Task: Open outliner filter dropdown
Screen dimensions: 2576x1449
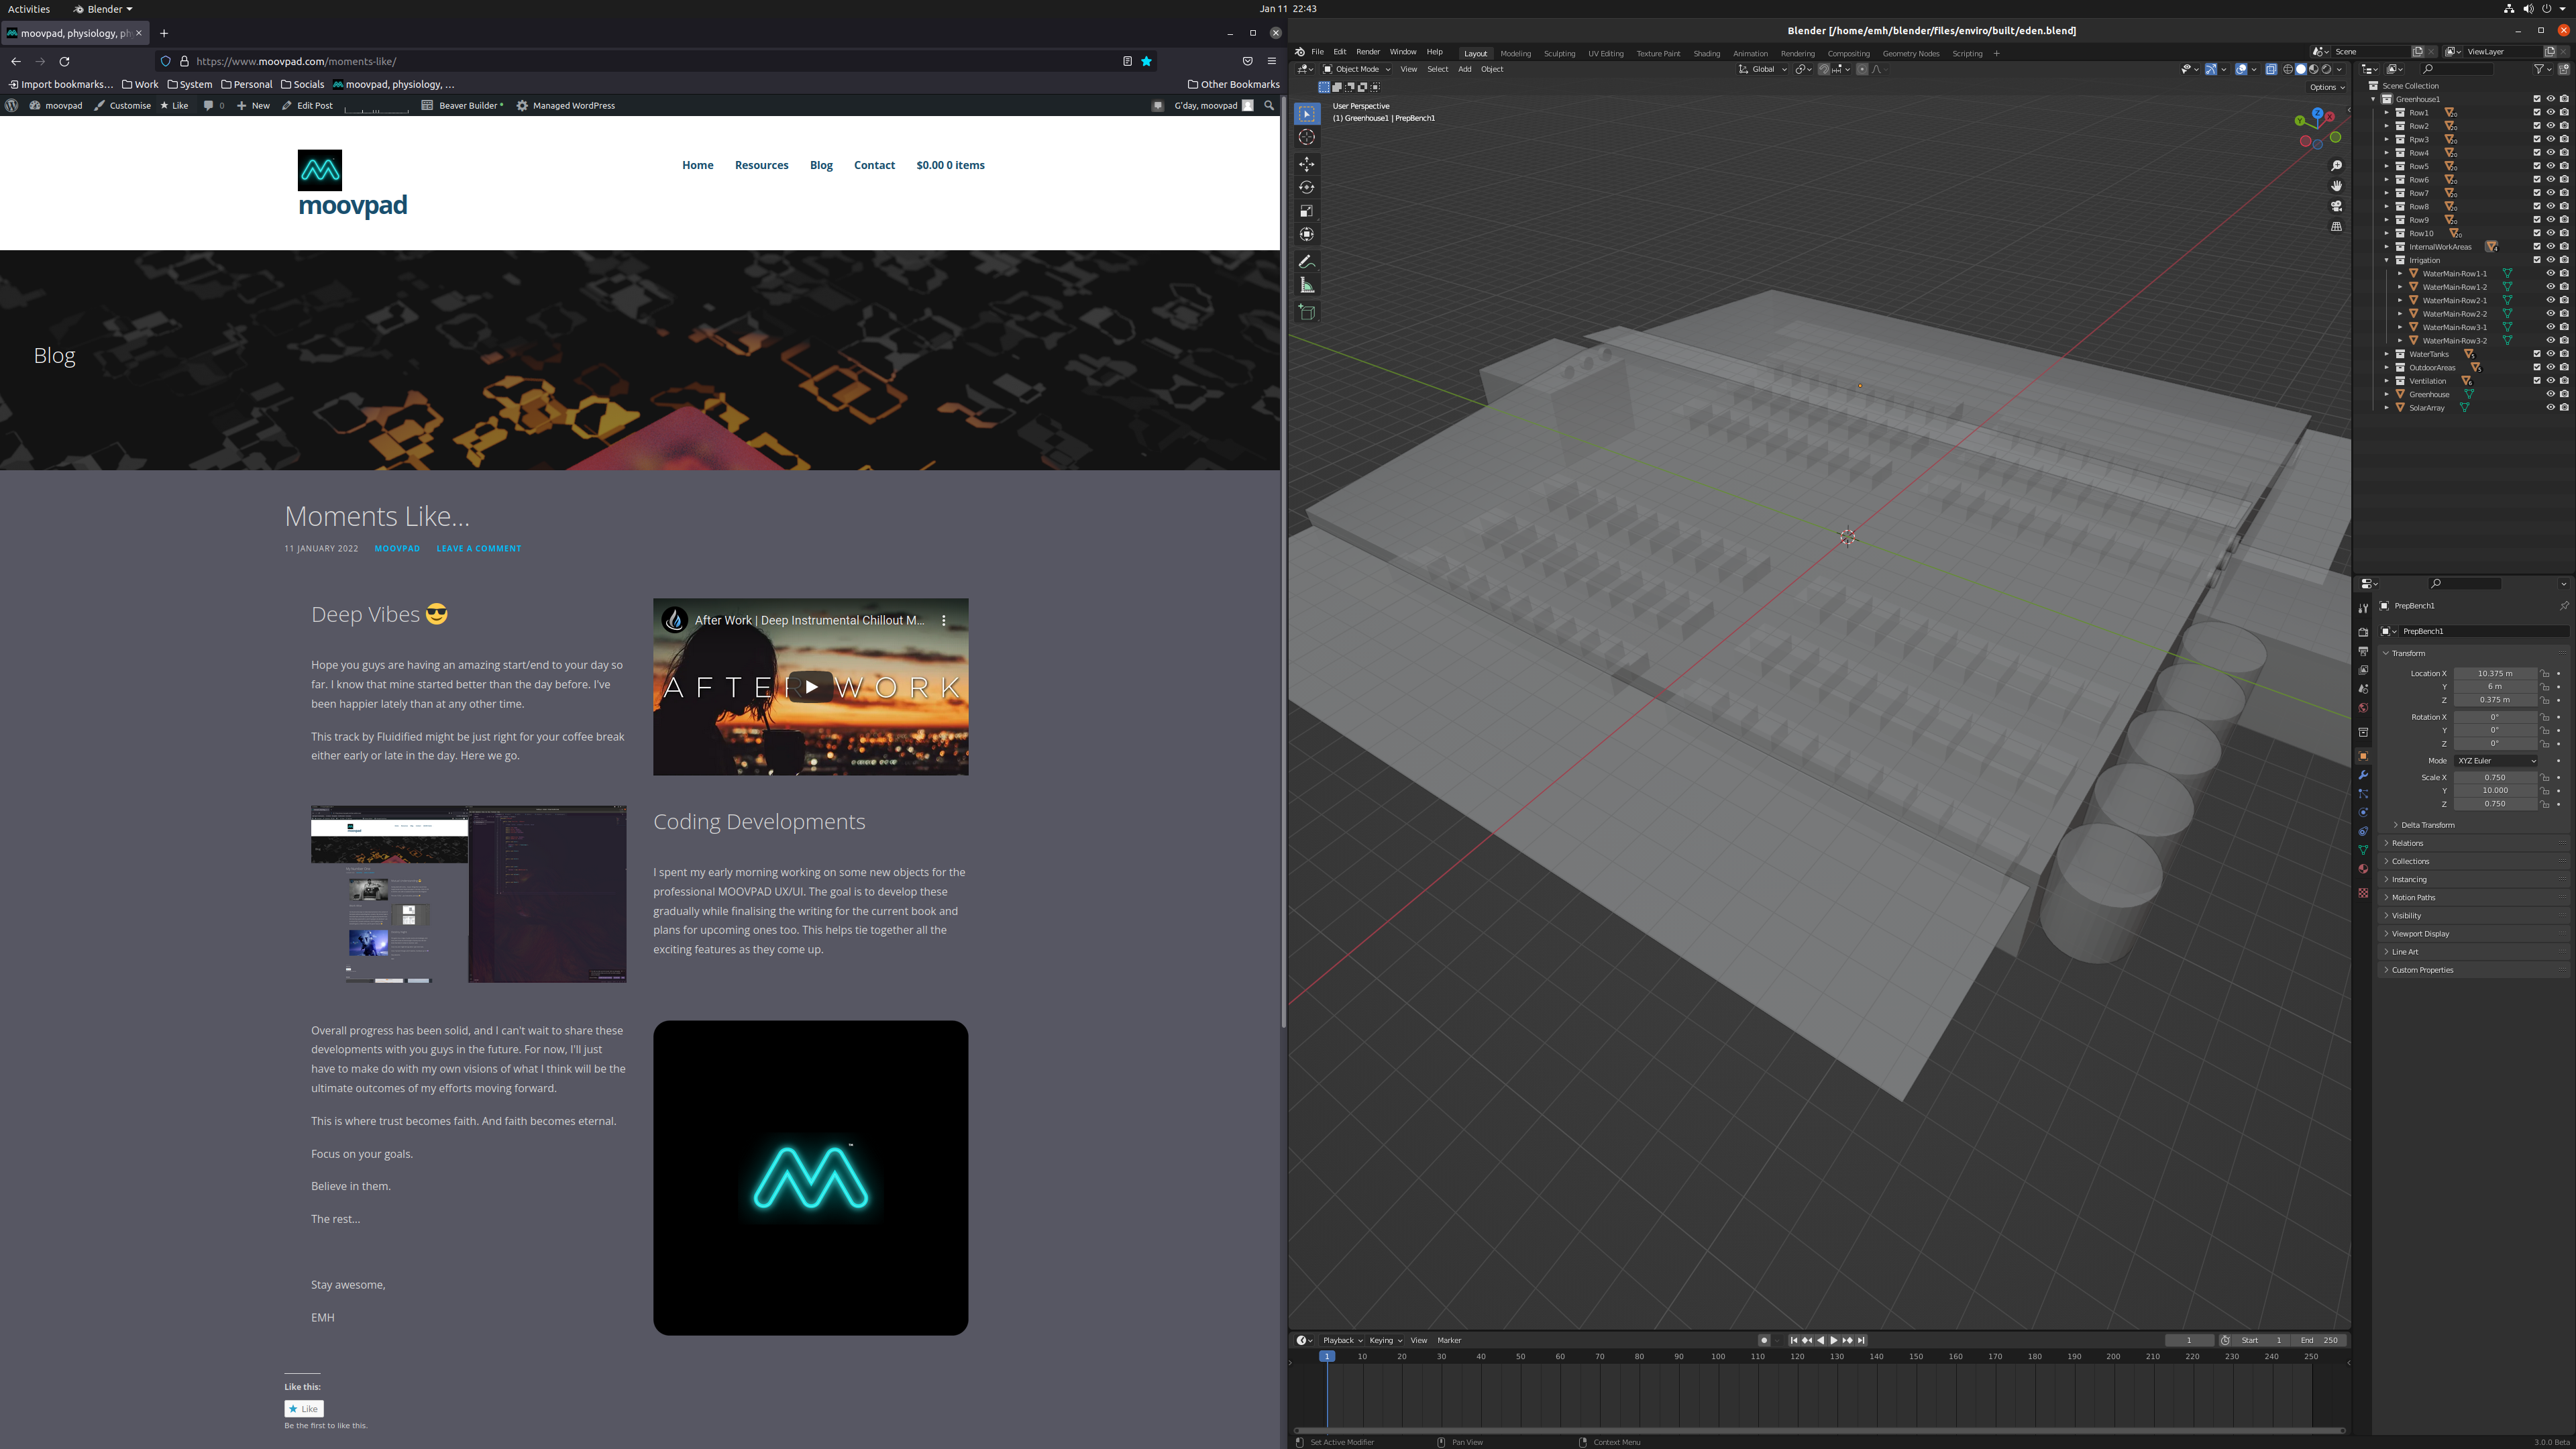Action: click(x=2542, y=69)
